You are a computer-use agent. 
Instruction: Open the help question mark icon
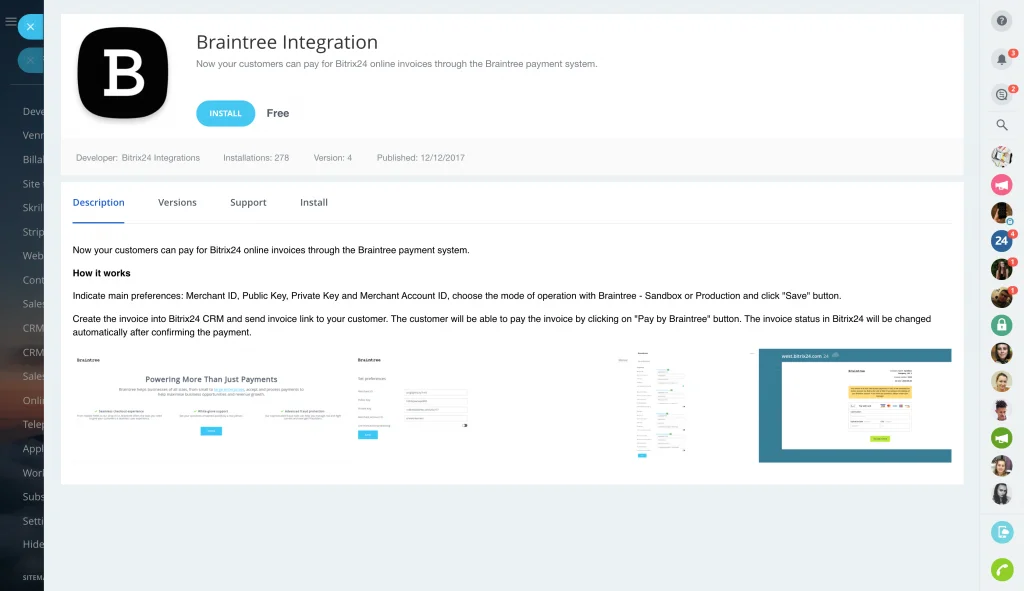point(1002,21)
